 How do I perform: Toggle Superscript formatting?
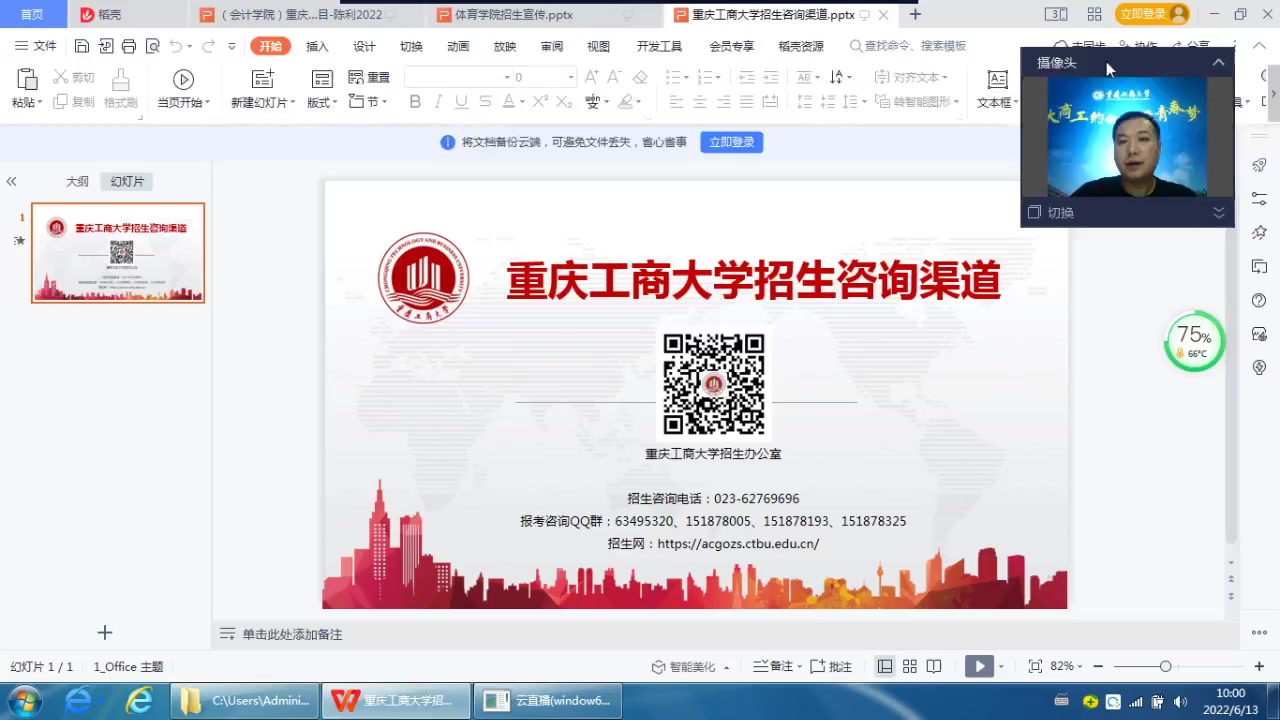(540, 101)
